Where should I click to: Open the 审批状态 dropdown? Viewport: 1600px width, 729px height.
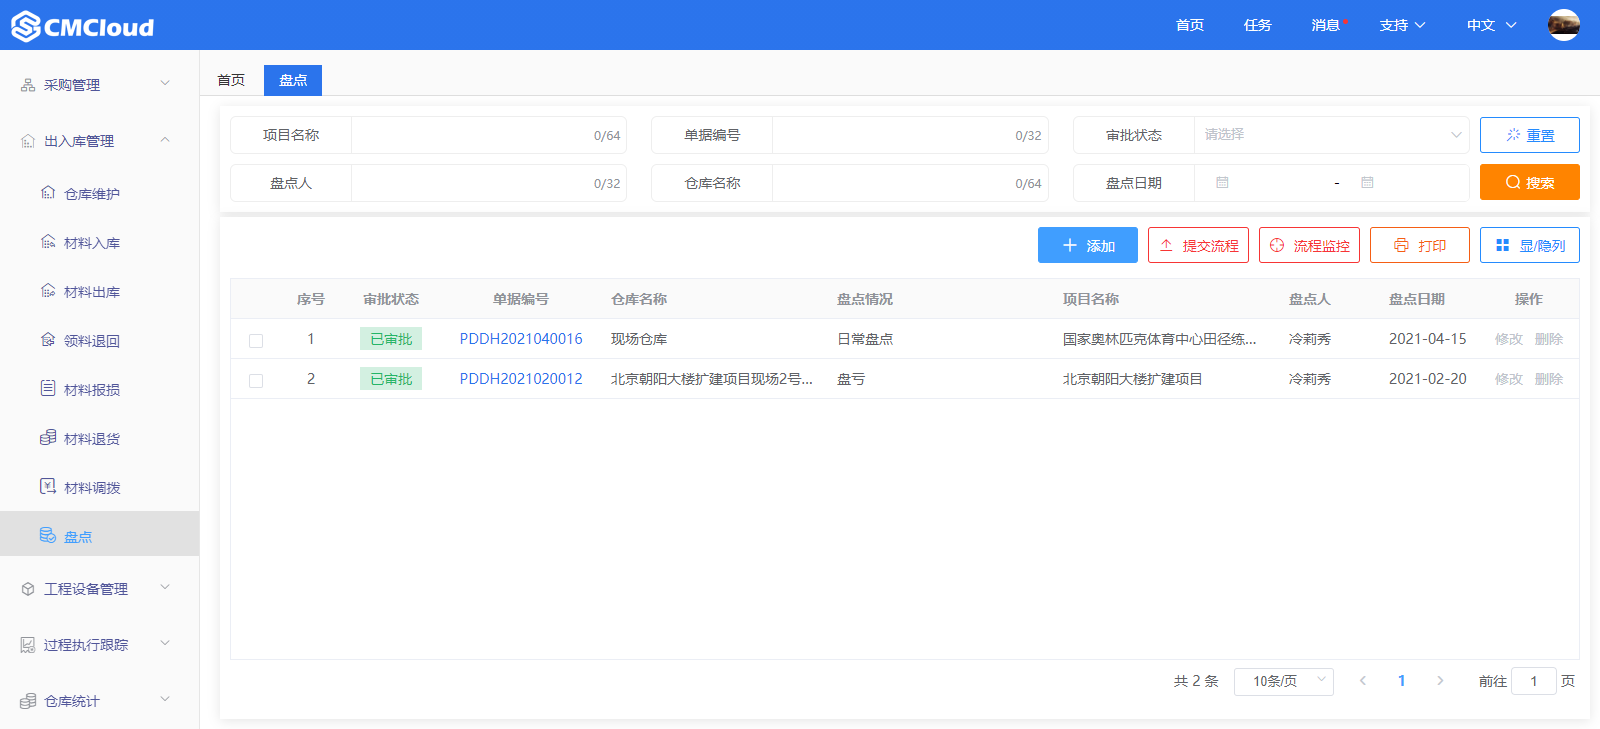click(1331, 135)
